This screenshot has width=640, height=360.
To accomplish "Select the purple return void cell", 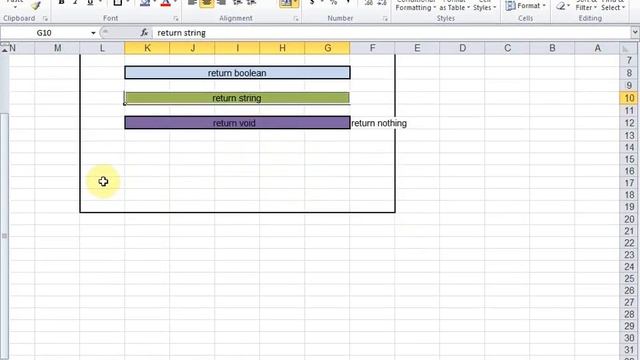I will tap(237, 123).
